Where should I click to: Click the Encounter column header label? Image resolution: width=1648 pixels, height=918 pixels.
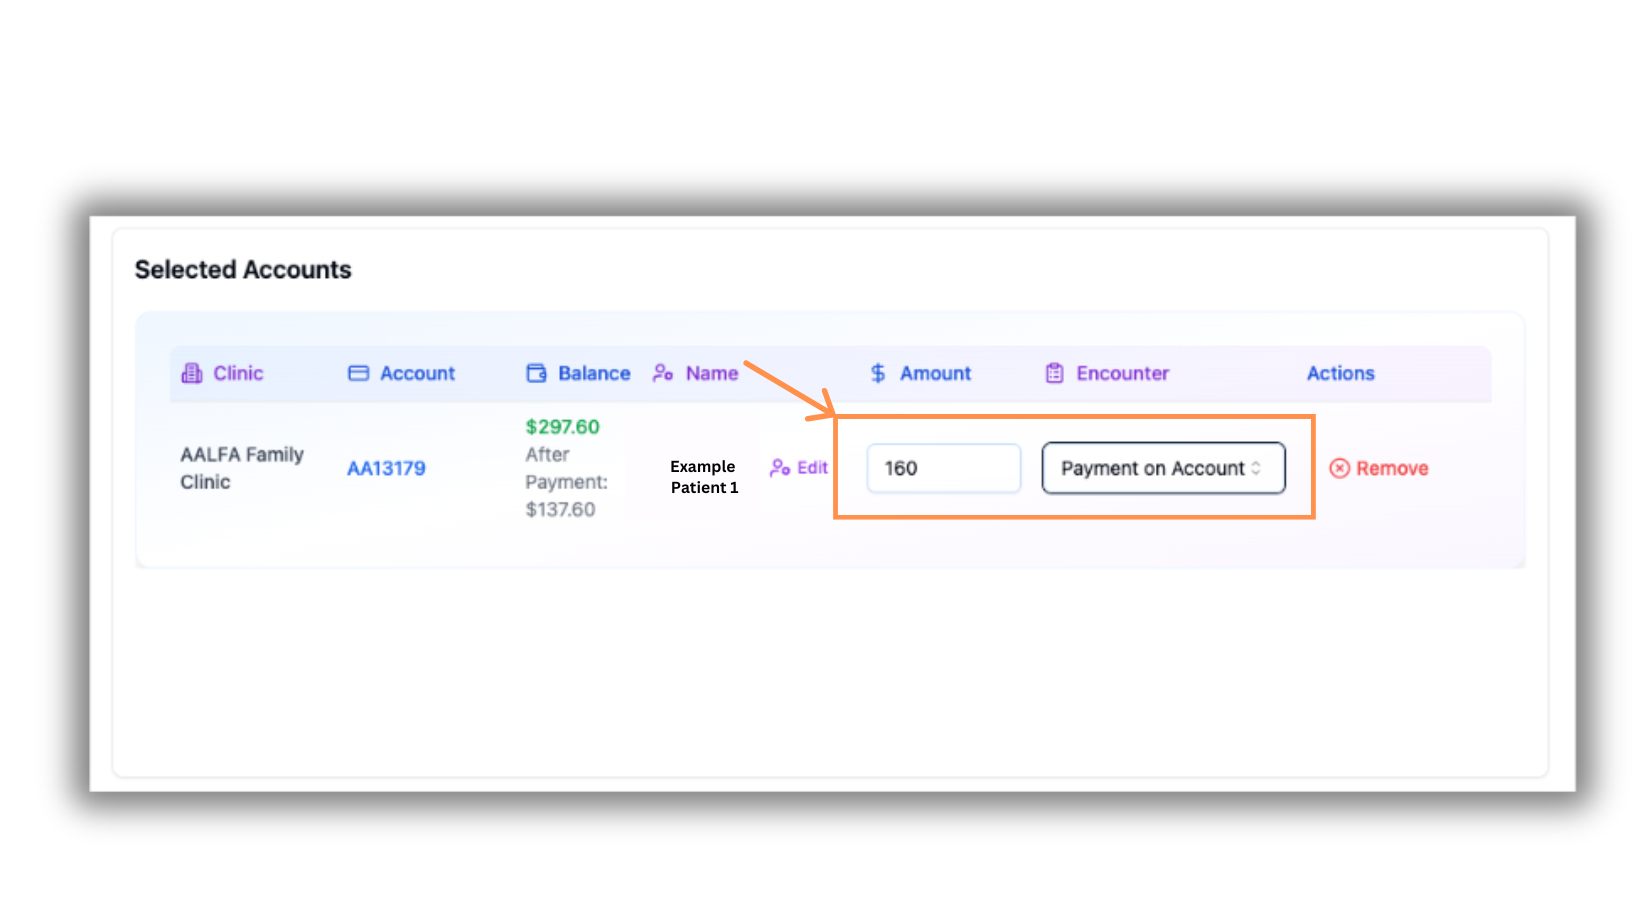(x=1122, y=373)
